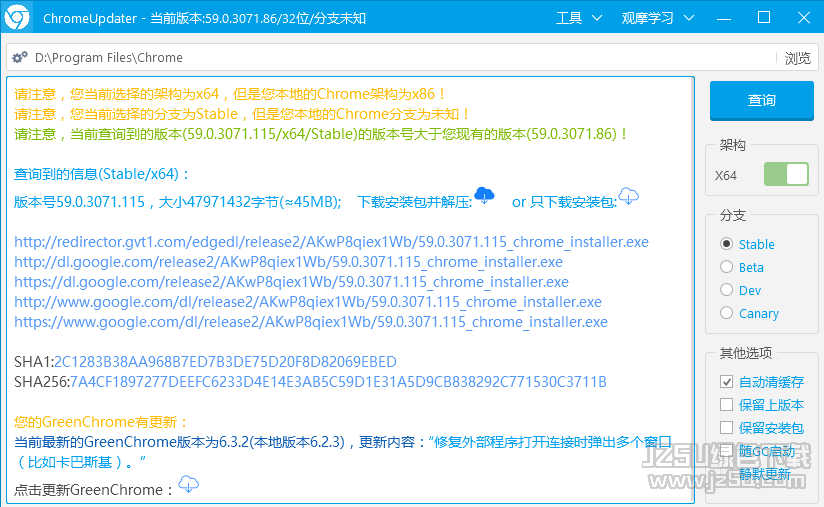Select the Canary branch radio button
The image size is (824, 507).
point(727,313)
